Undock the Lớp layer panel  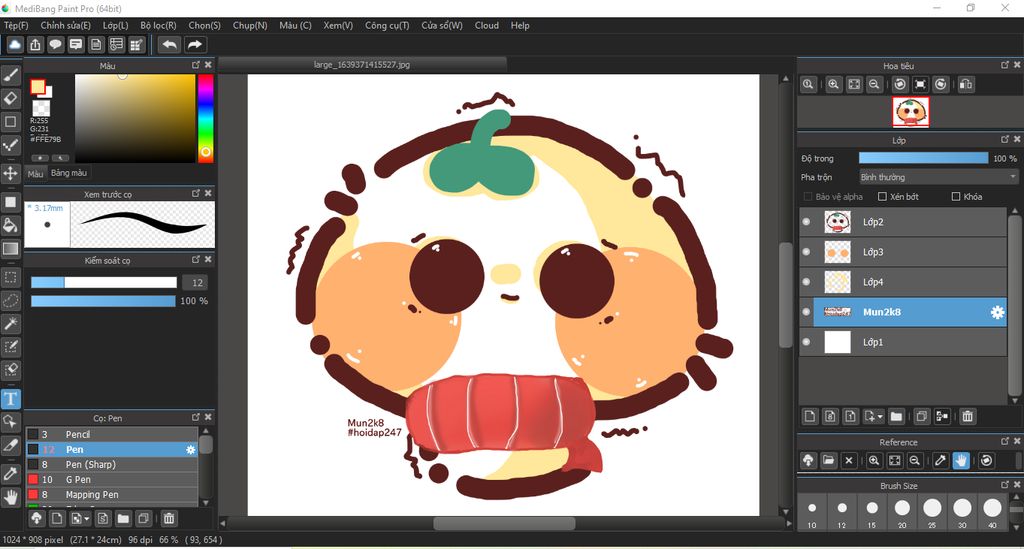tap(1005, 139)
